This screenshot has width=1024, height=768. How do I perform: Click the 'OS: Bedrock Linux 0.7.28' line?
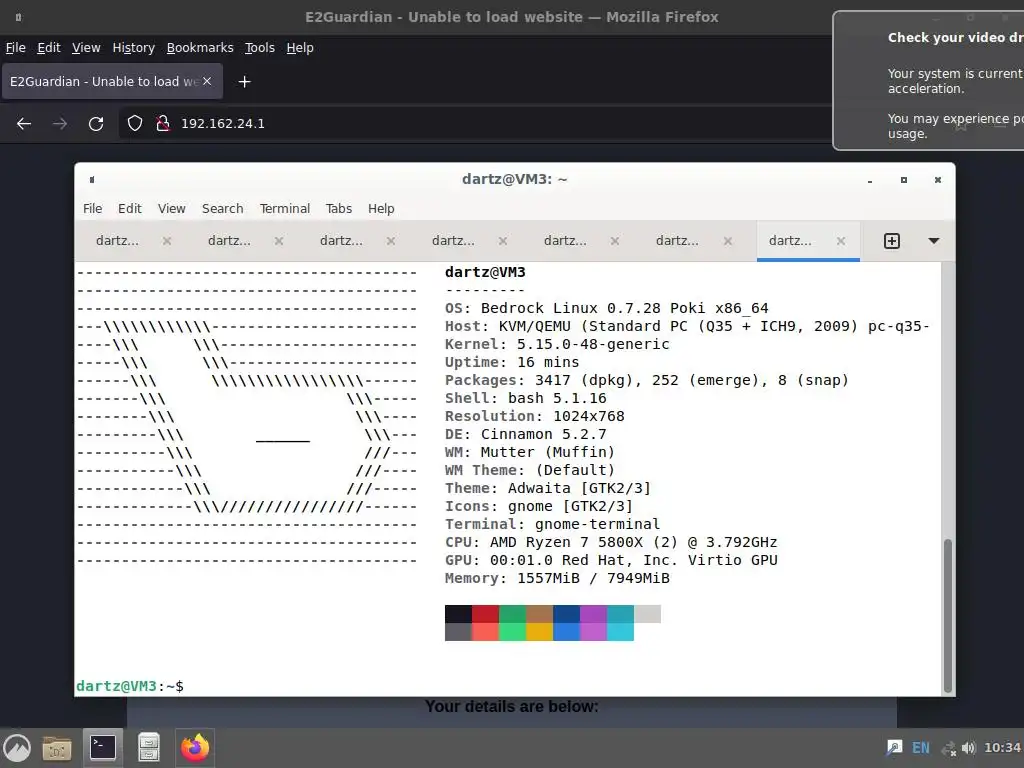tap(607, 308)
